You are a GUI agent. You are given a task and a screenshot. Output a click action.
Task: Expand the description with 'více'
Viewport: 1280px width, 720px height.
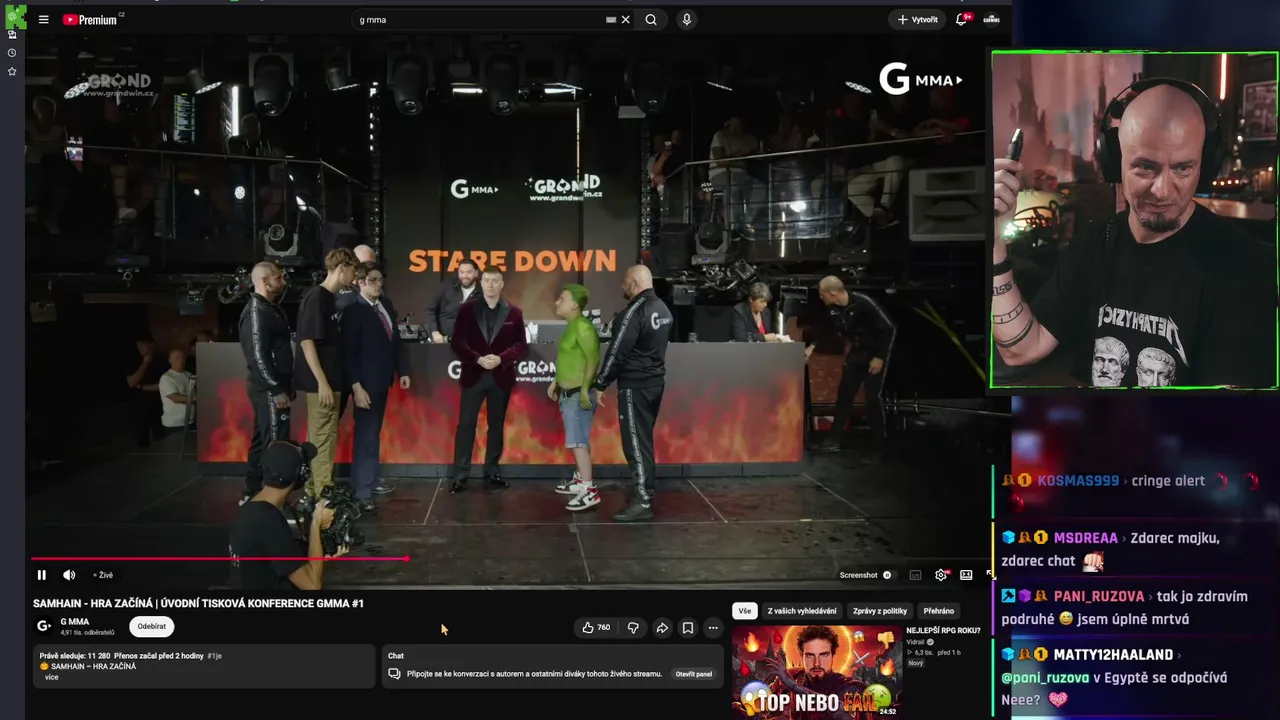tap(52, 677)
